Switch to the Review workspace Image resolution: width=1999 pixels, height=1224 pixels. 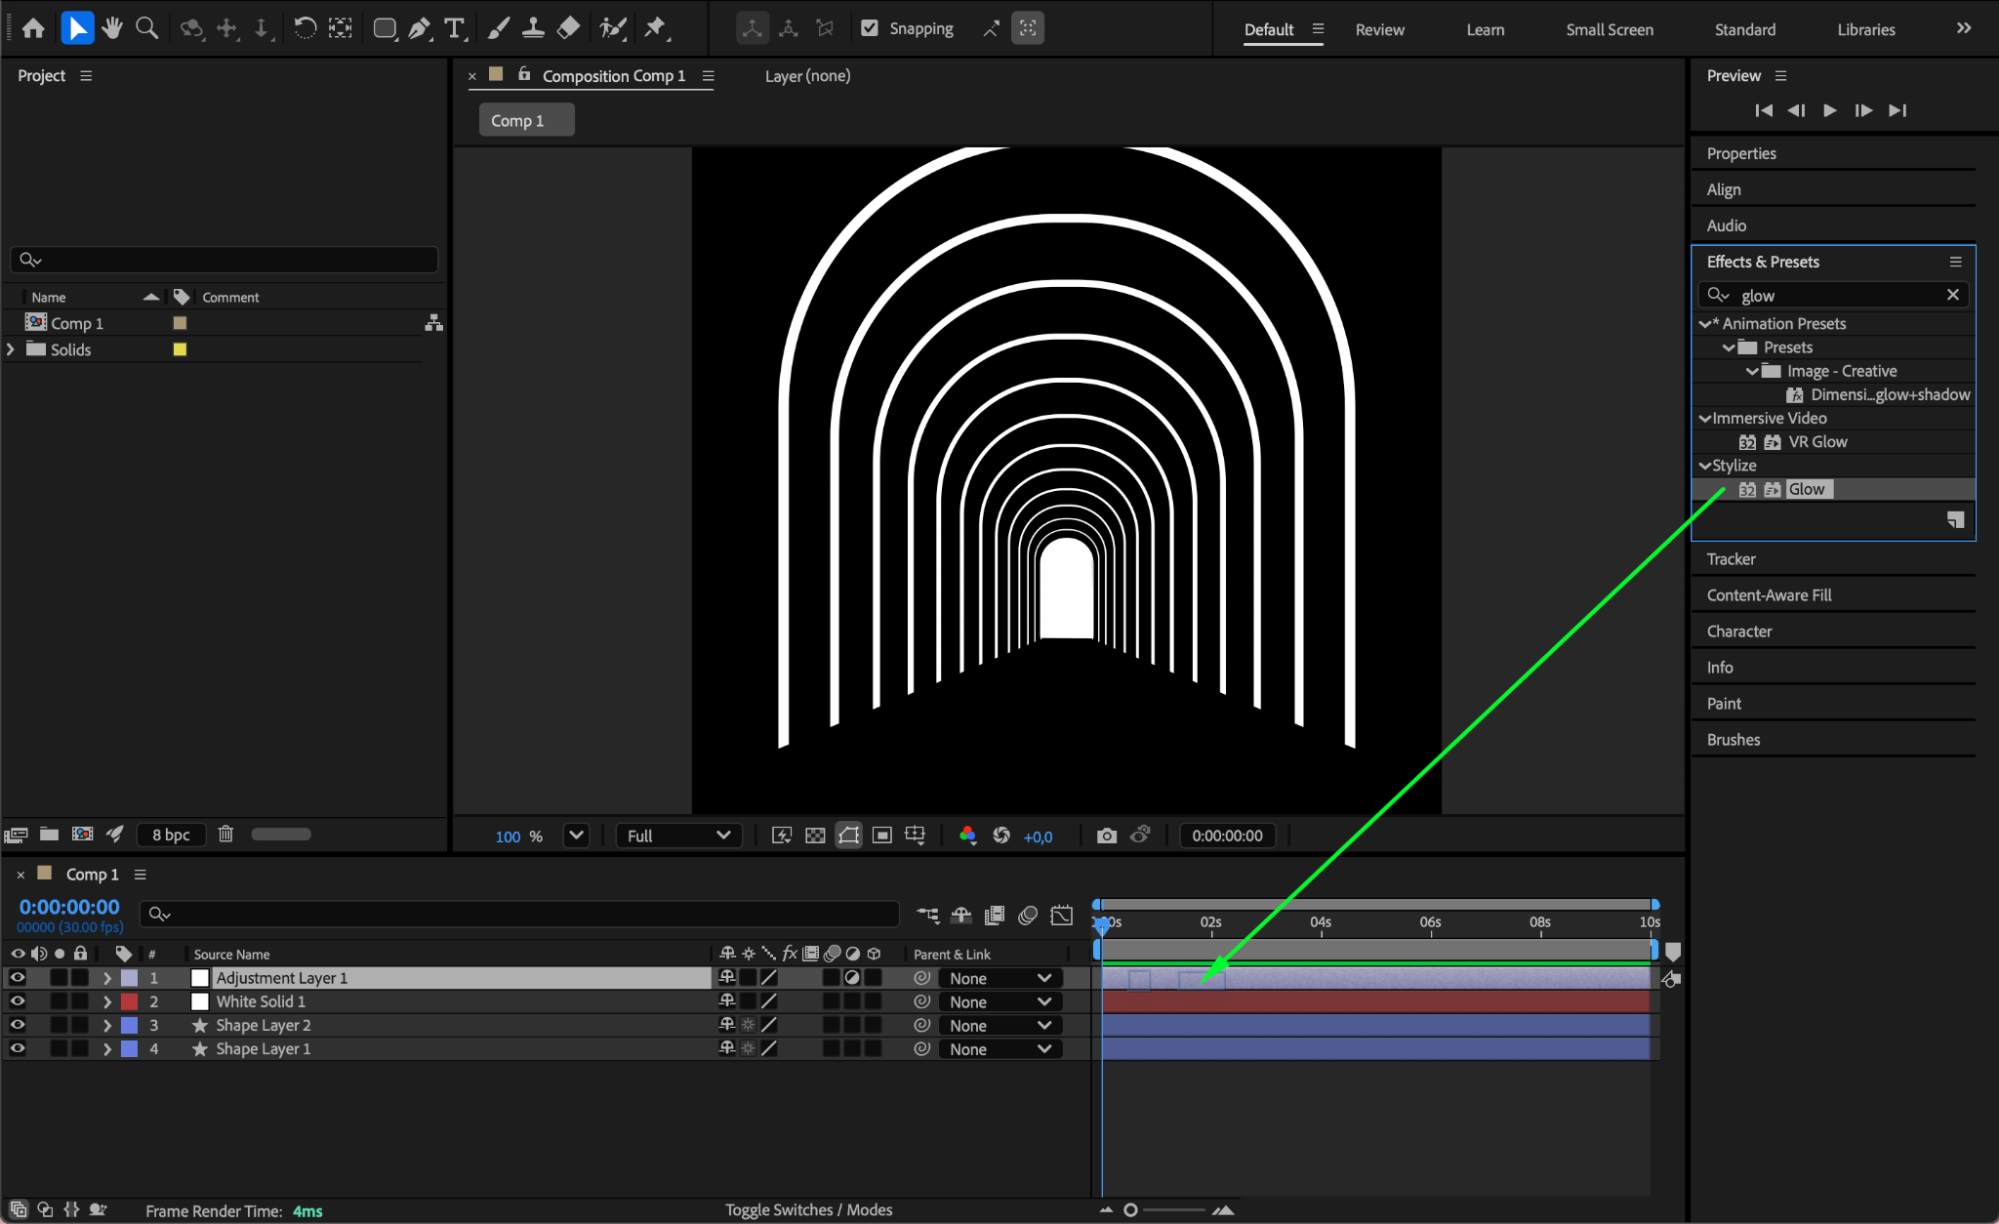(x=1379, y=29)
